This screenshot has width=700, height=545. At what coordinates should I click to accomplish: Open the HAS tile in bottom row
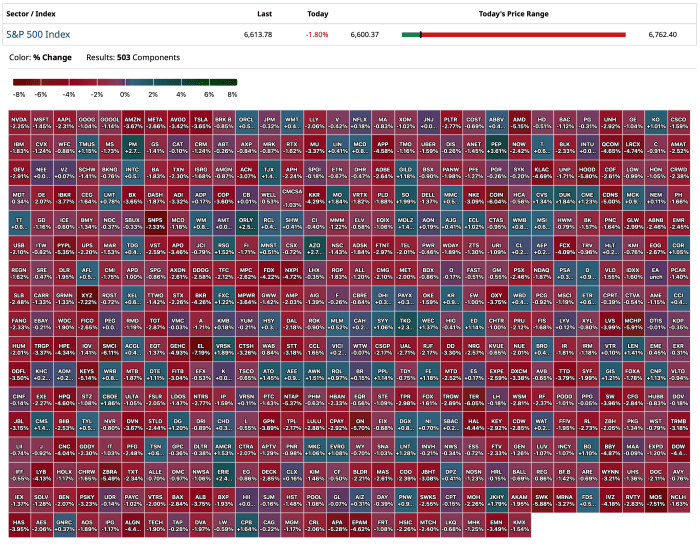[x=19, y=524]
